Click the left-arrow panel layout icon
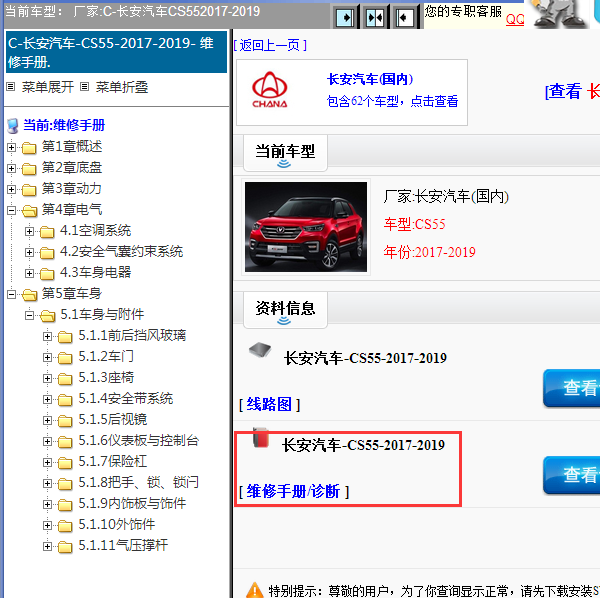600x598 pixels. 404,17
